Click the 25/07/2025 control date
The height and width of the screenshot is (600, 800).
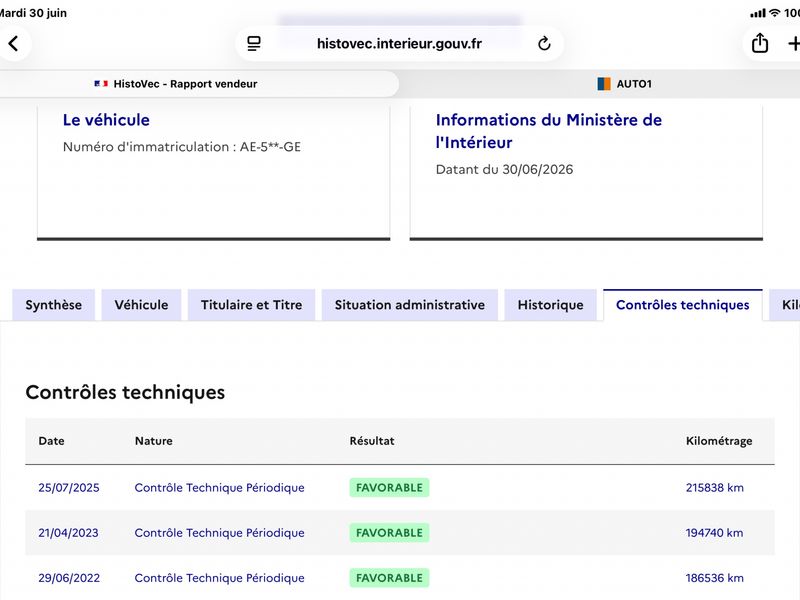[x=69, y=488]
